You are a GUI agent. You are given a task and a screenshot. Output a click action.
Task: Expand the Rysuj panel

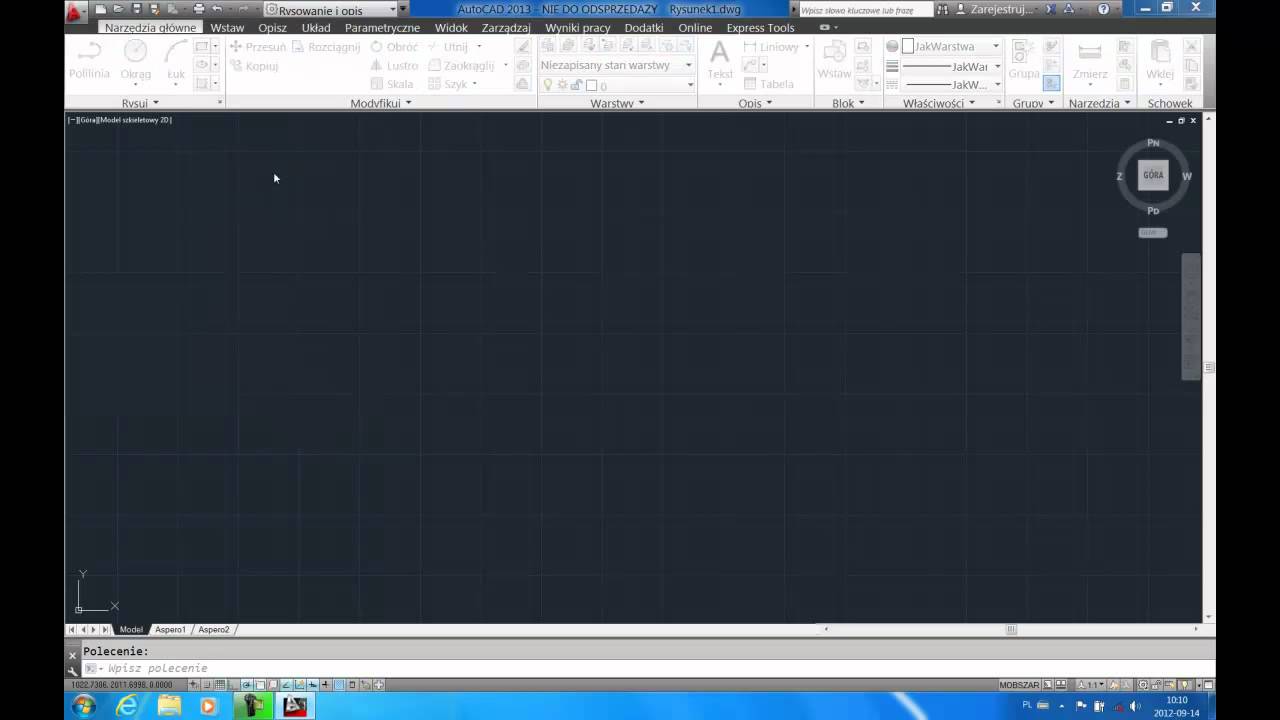coord(140,103)
